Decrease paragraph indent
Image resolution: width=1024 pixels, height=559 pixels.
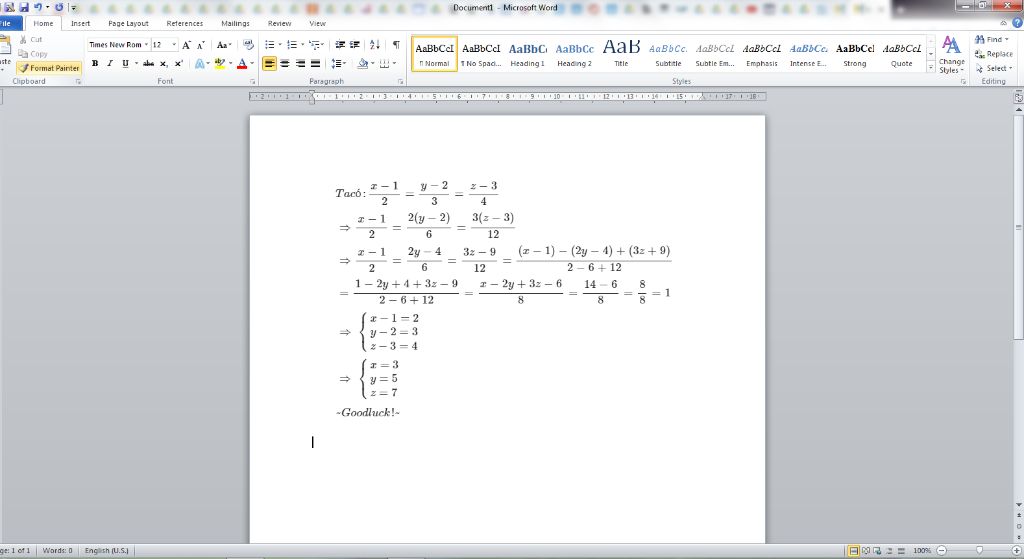click(x=340, y=45)
